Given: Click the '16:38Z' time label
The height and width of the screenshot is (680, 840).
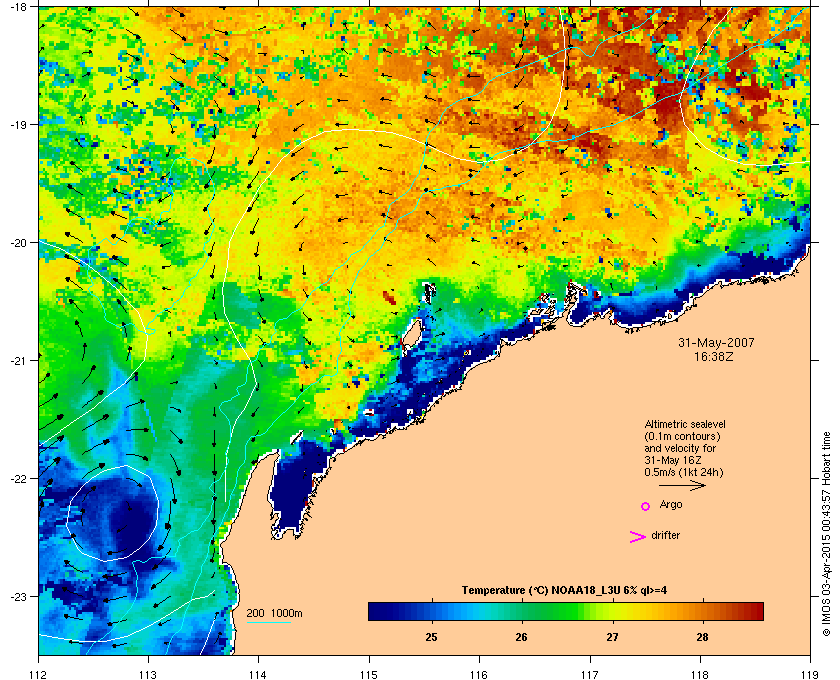Looking at the screenshot, I should click(716, 356).
